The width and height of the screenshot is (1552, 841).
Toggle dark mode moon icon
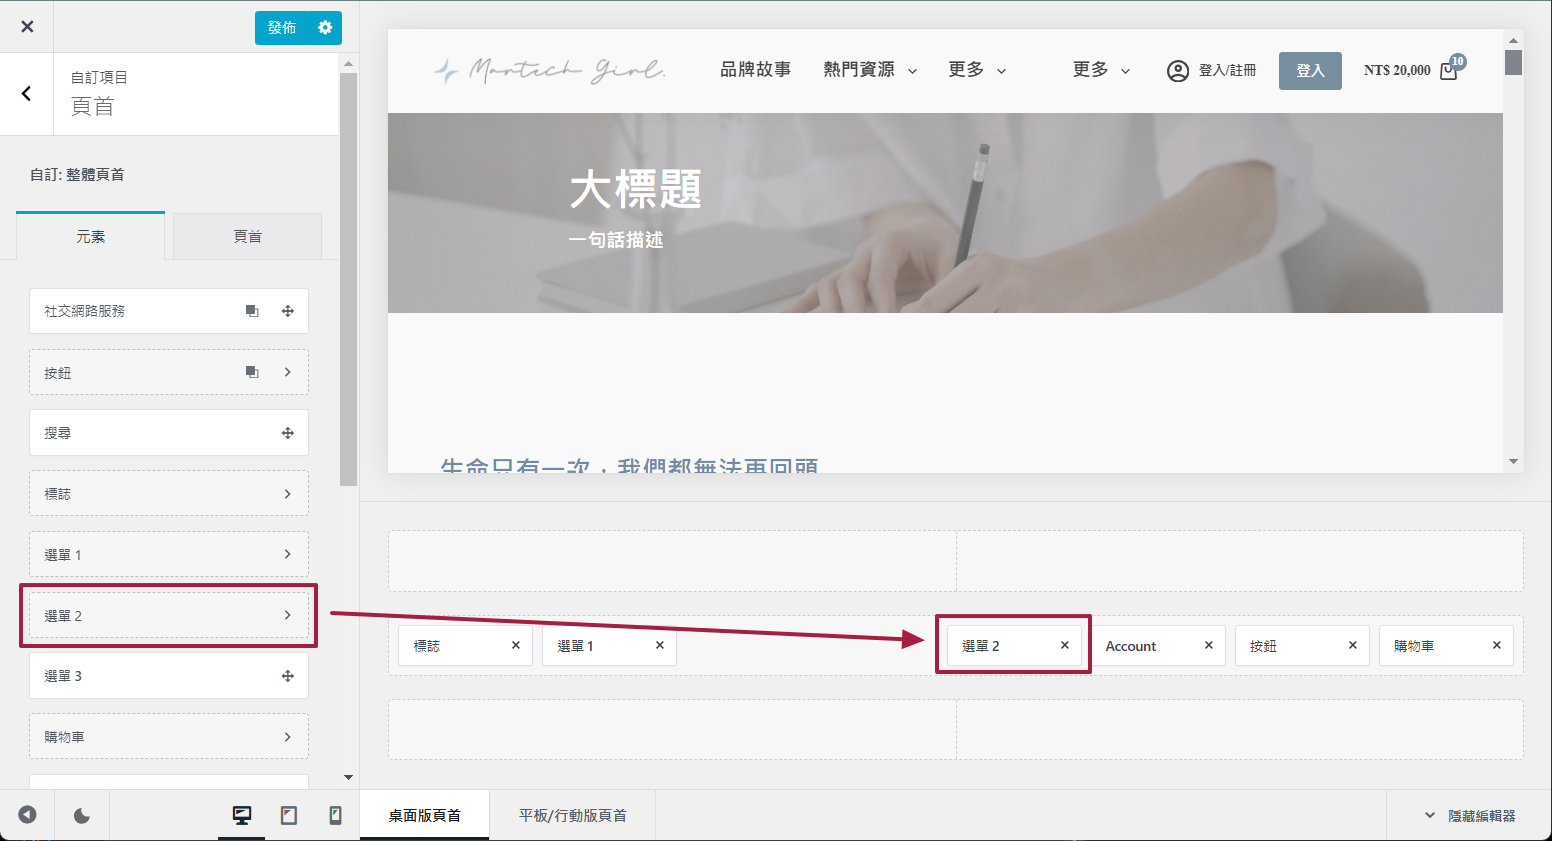[82, 816]
